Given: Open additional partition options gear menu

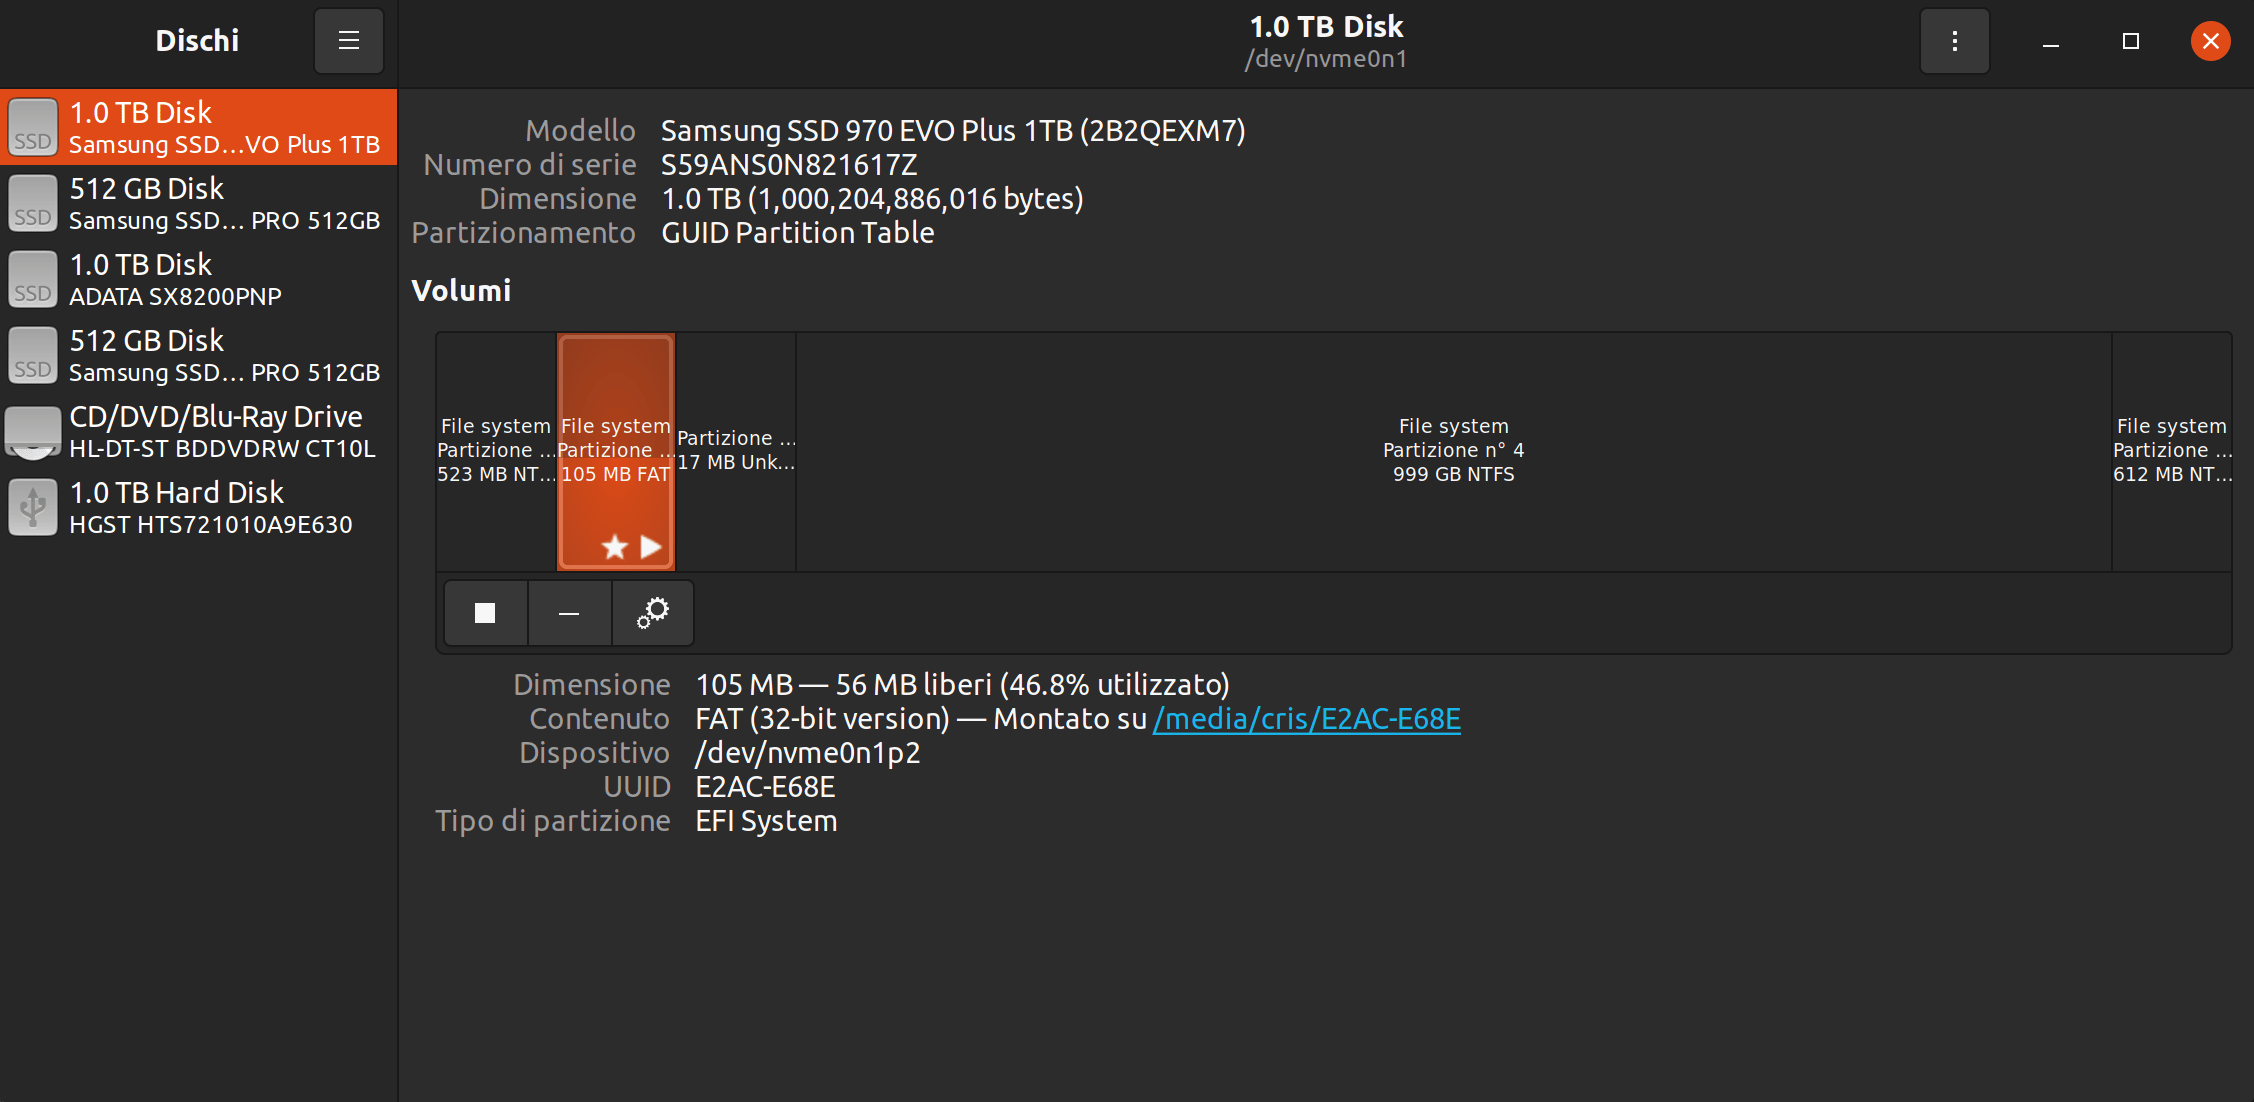Looking at the screenshot, I should point(653,613).
